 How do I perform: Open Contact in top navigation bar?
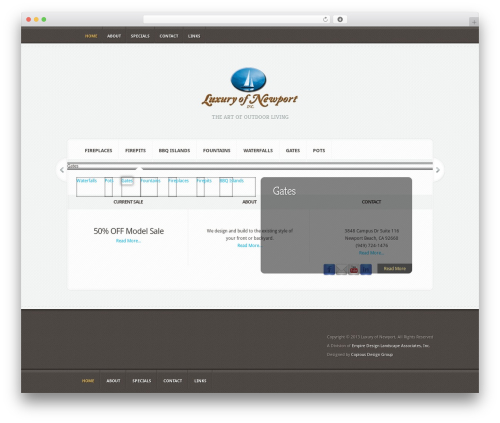(169, 36)
